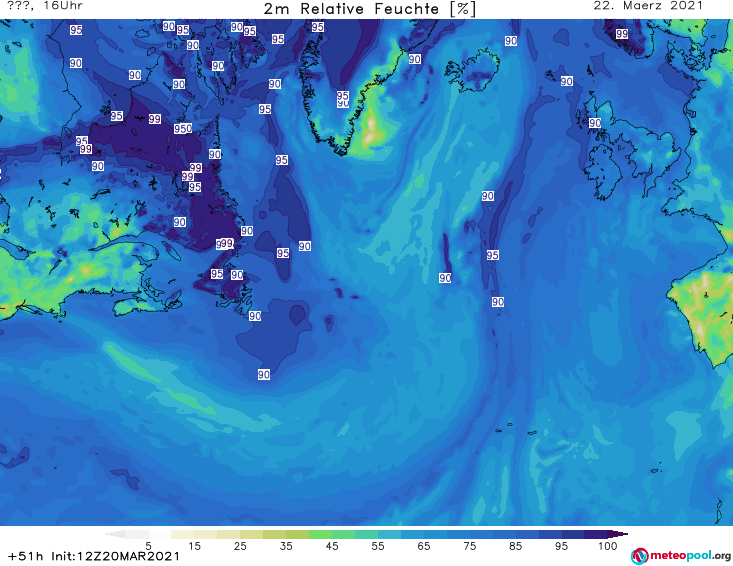This screenshot has height=566, width=733.
Task: Click the colorbar tick label '15'
Action: point(194,546)
